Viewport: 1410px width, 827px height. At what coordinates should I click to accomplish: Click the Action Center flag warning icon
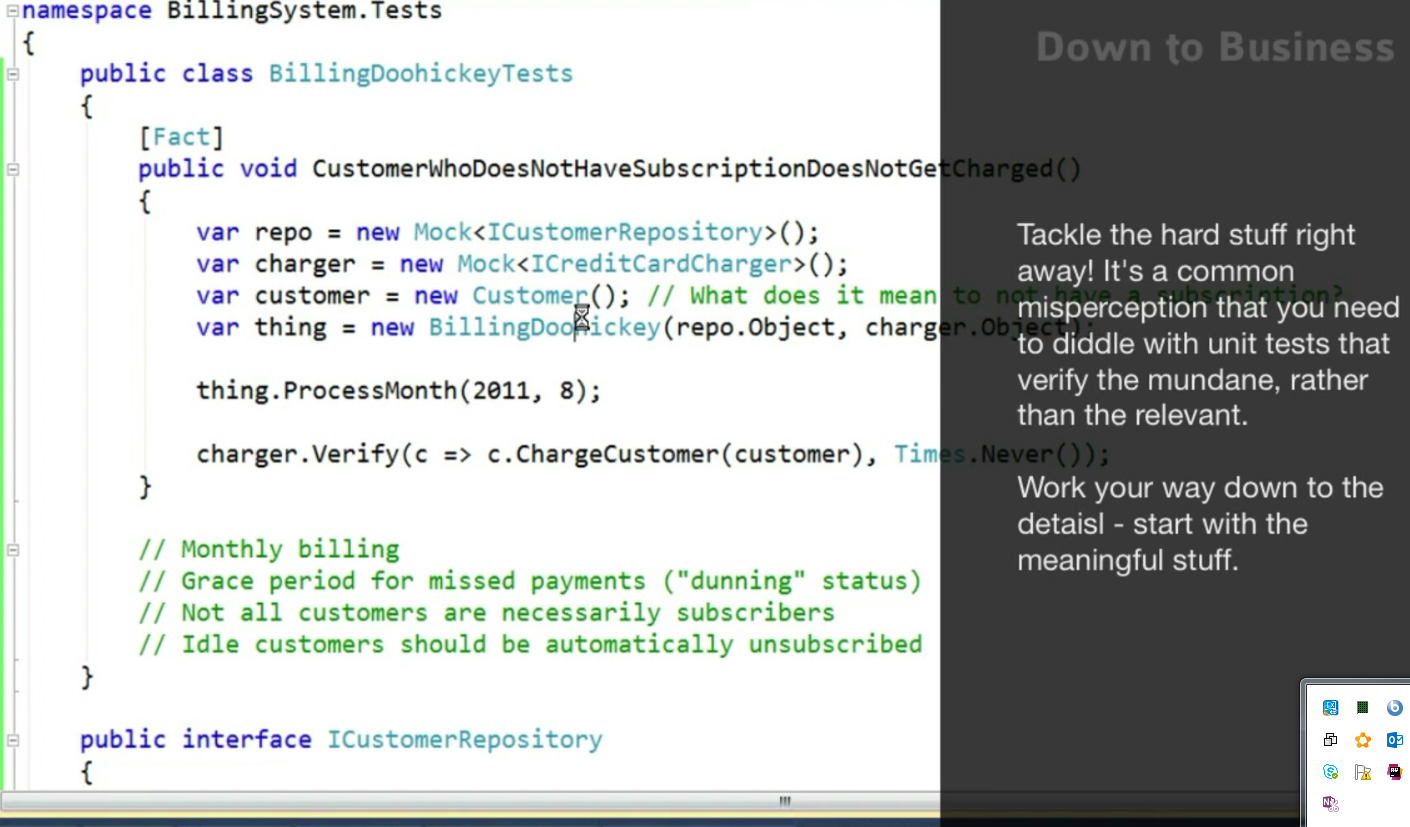pyautogui.click(x=1362, y=771)
